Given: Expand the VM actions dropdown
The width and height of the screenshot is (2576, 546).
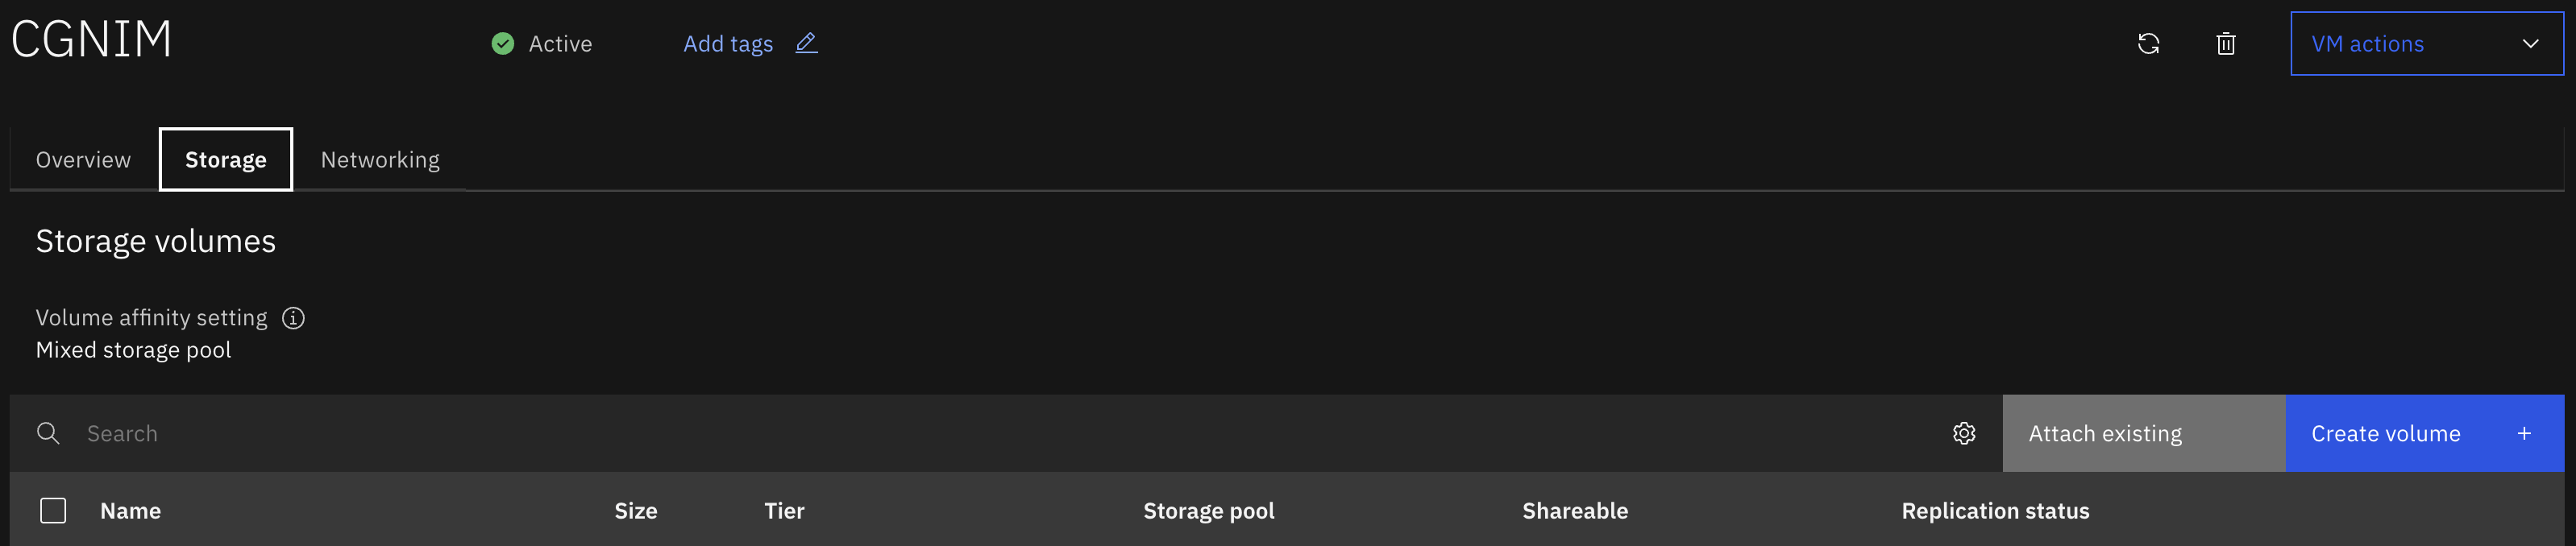Looking at the screenshot, I should pos(2427,44).
